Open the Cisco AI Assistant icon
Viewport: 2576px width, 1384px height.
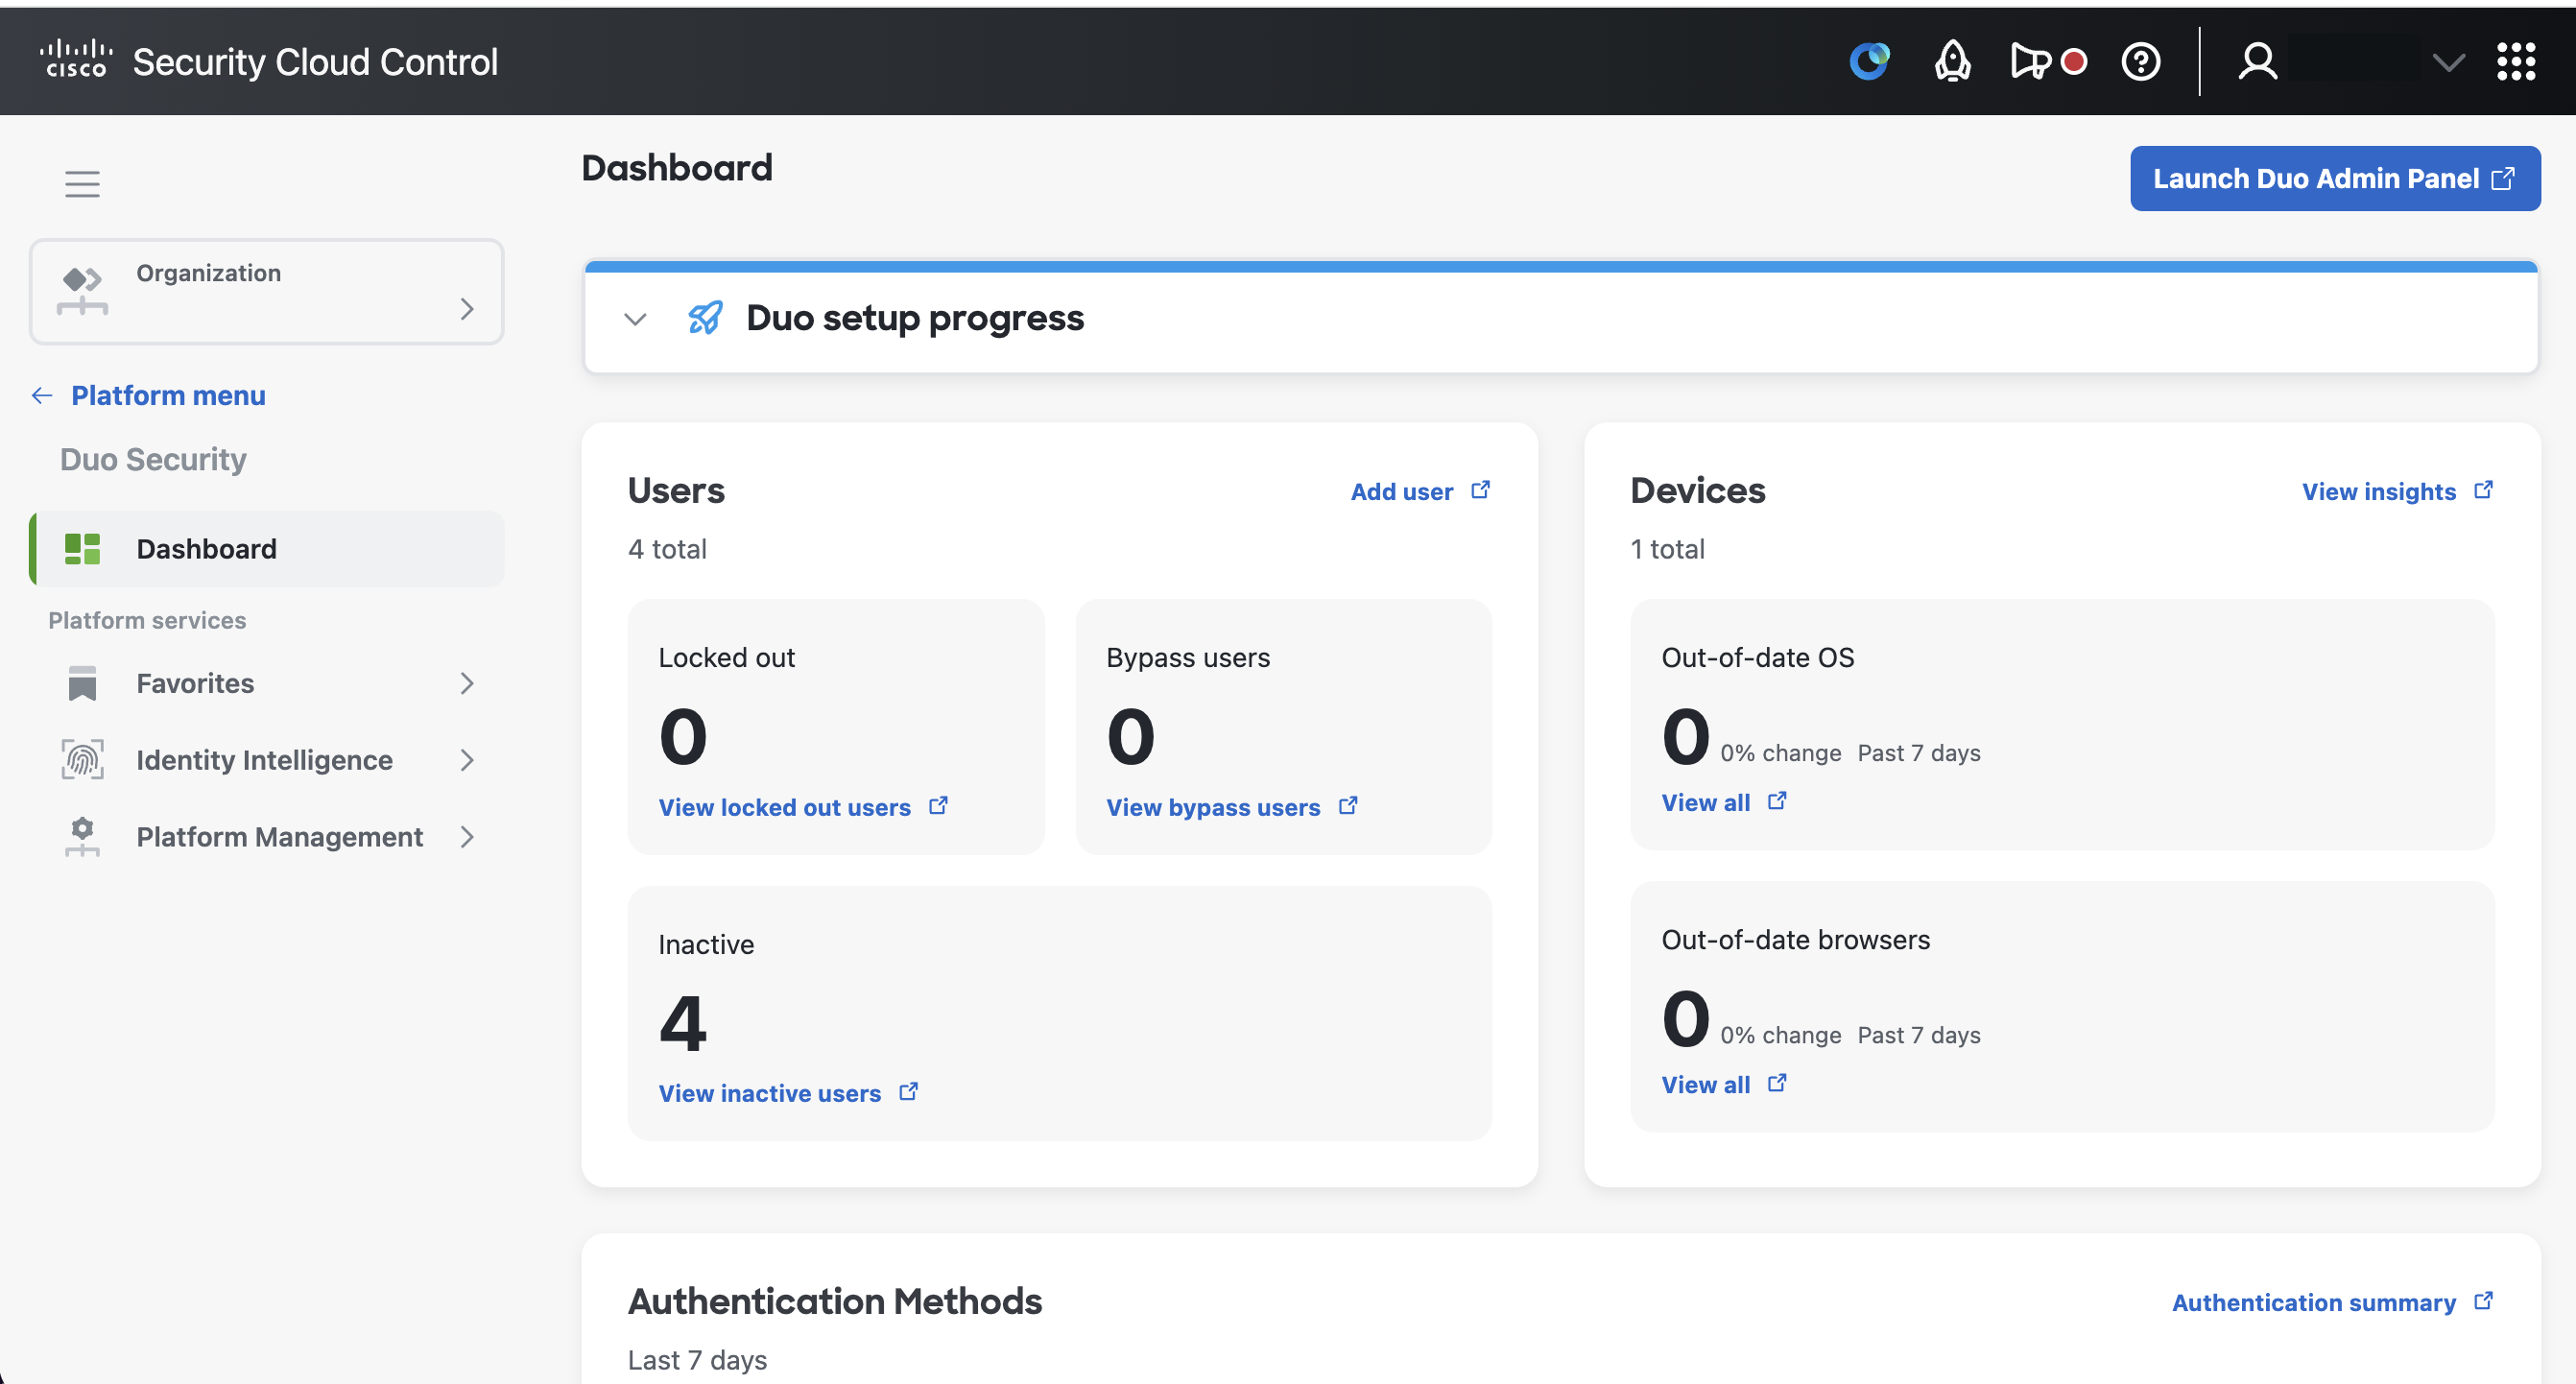[1869, 61]
